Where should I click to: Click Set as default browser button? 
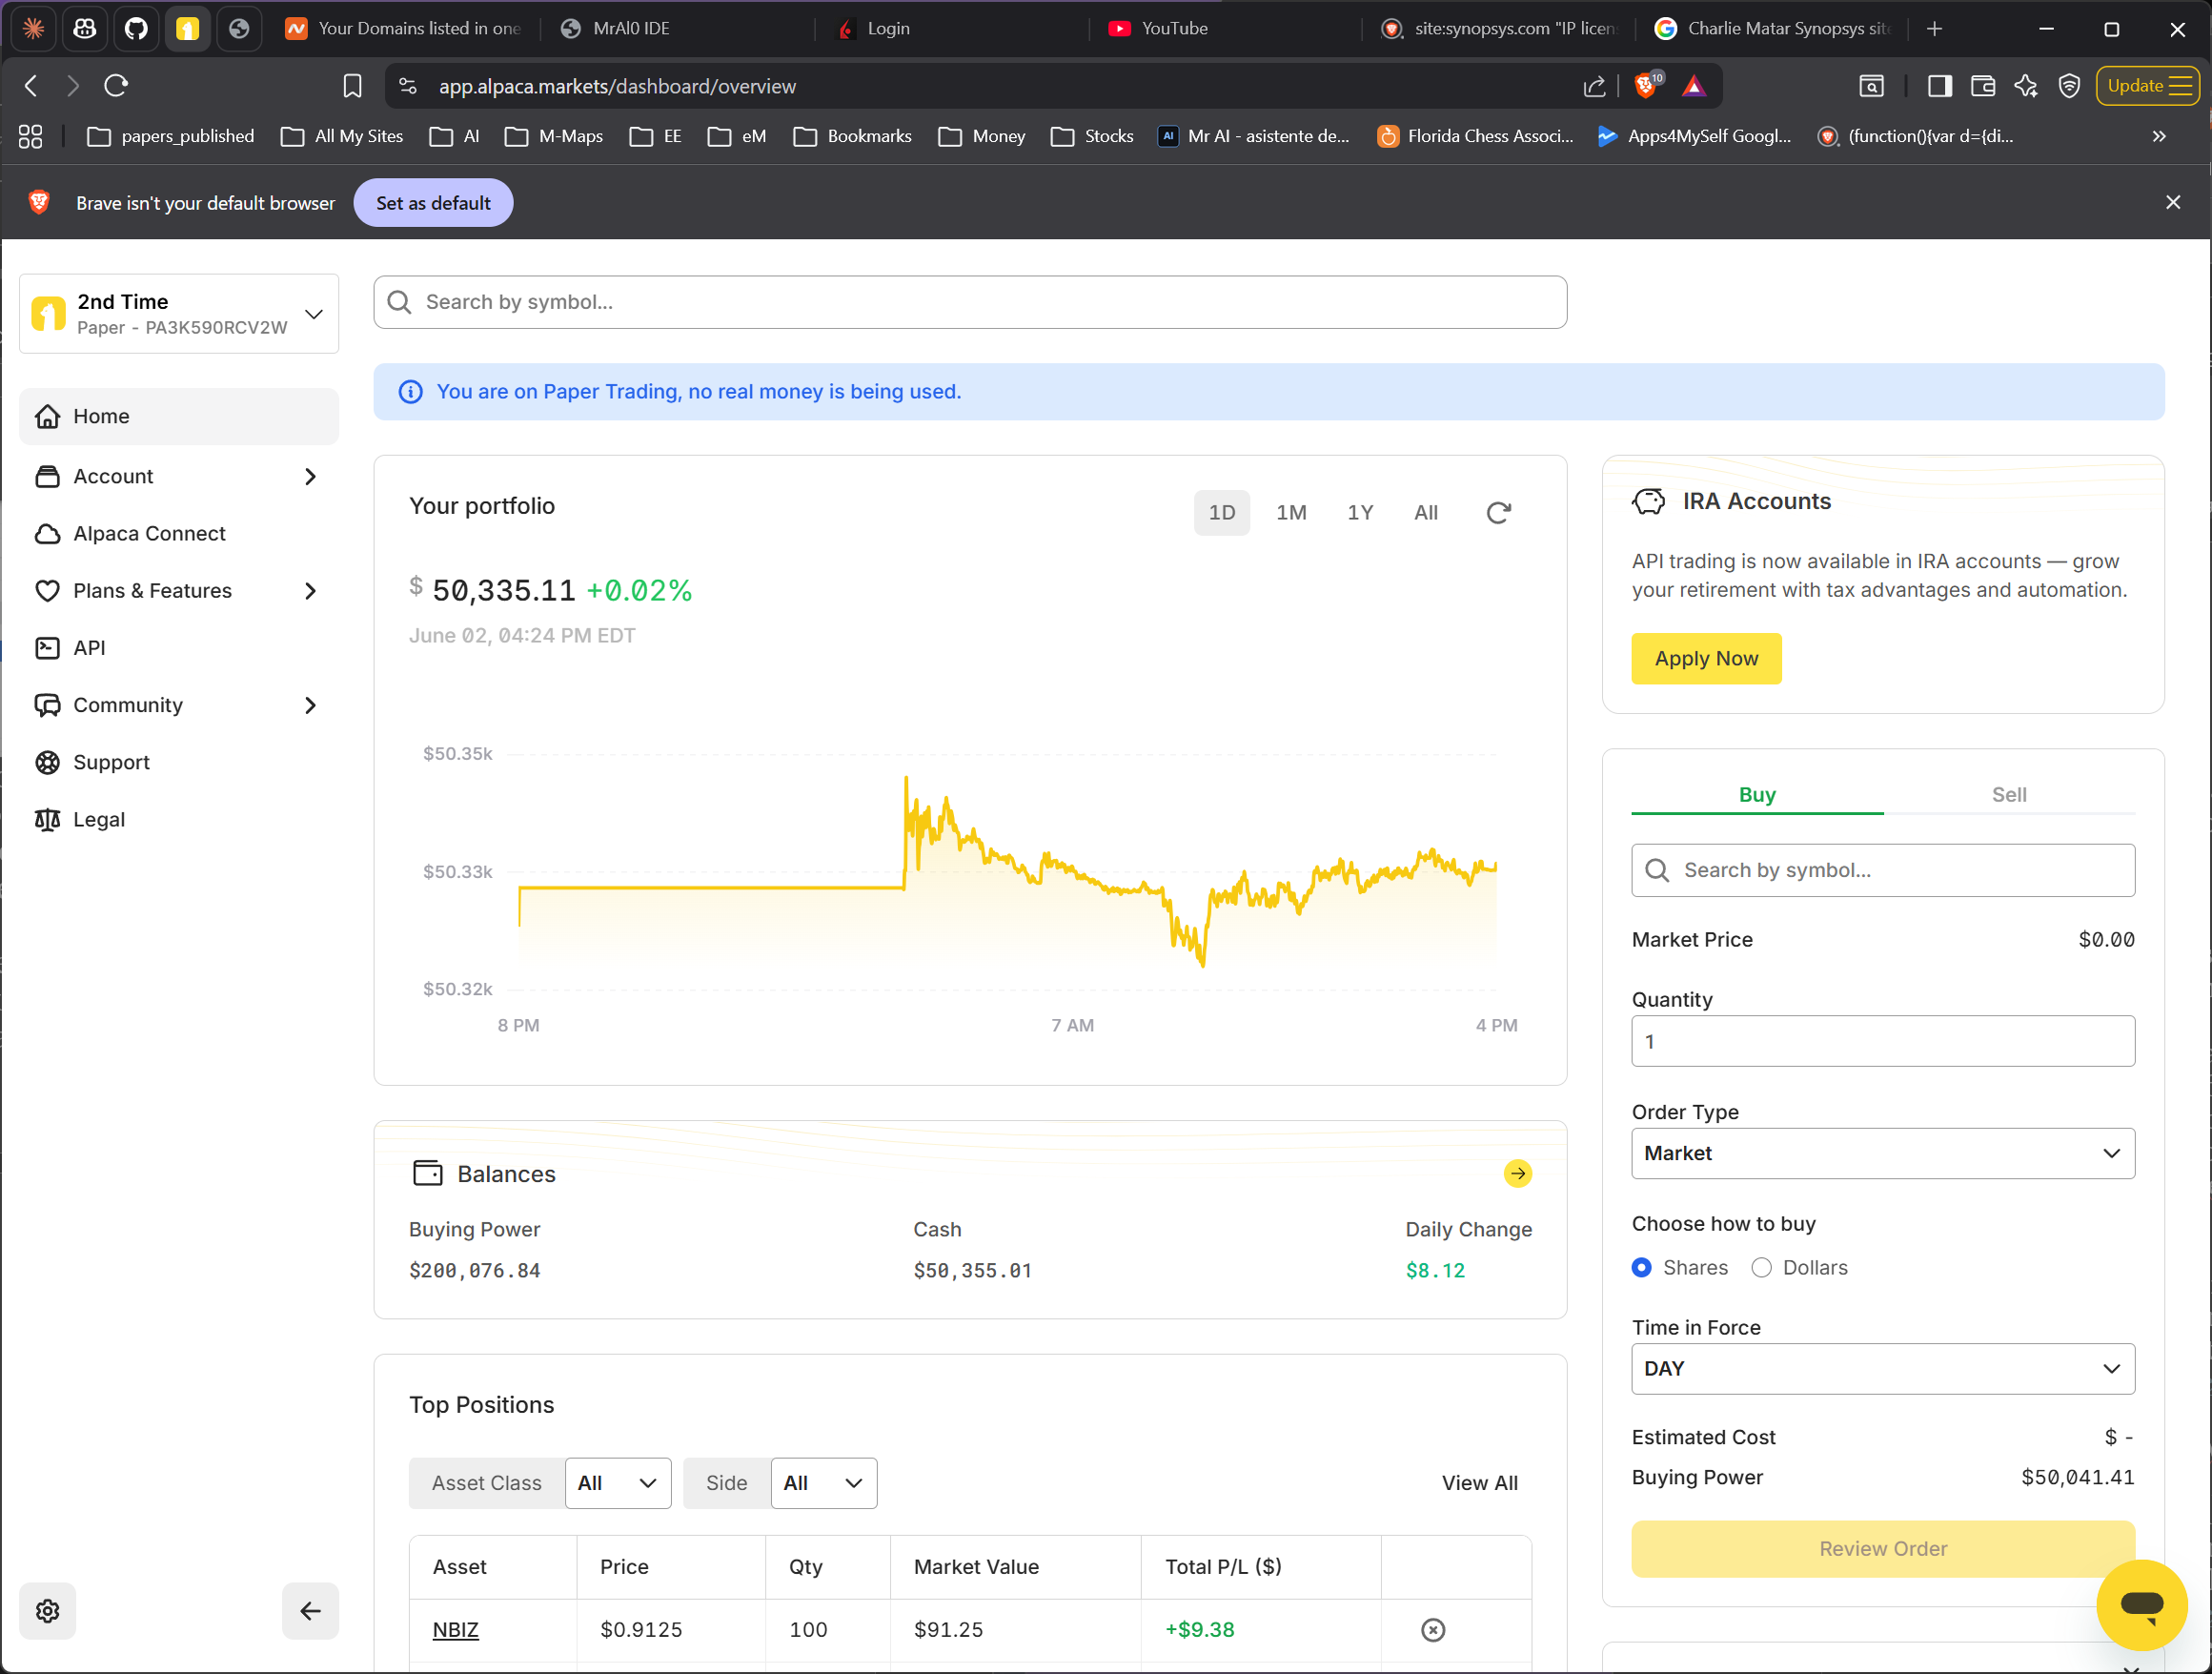[433, 203]
